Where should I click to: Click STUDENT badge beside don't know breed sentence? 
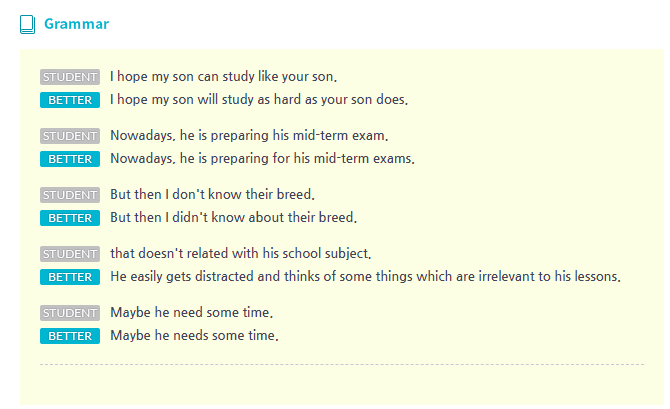(x=70, y=195)
